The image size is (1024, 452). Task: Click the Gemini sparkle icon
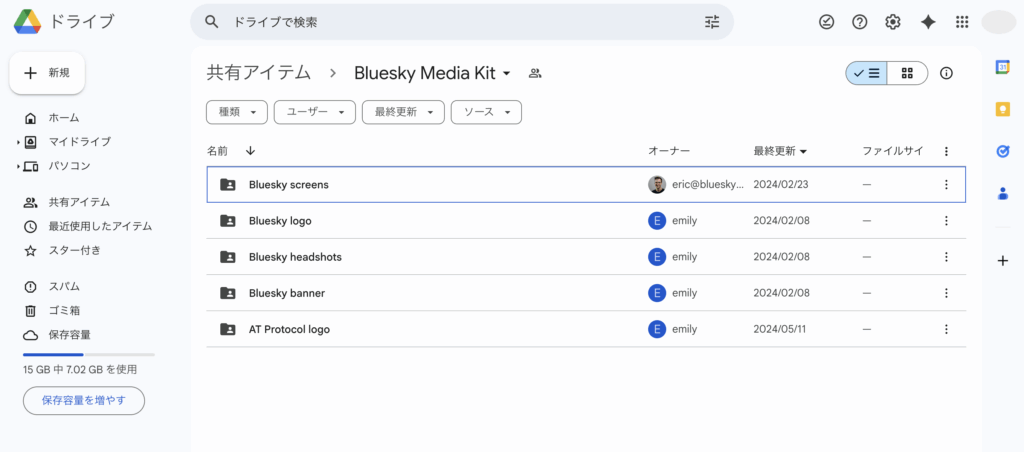coord(928,22)
